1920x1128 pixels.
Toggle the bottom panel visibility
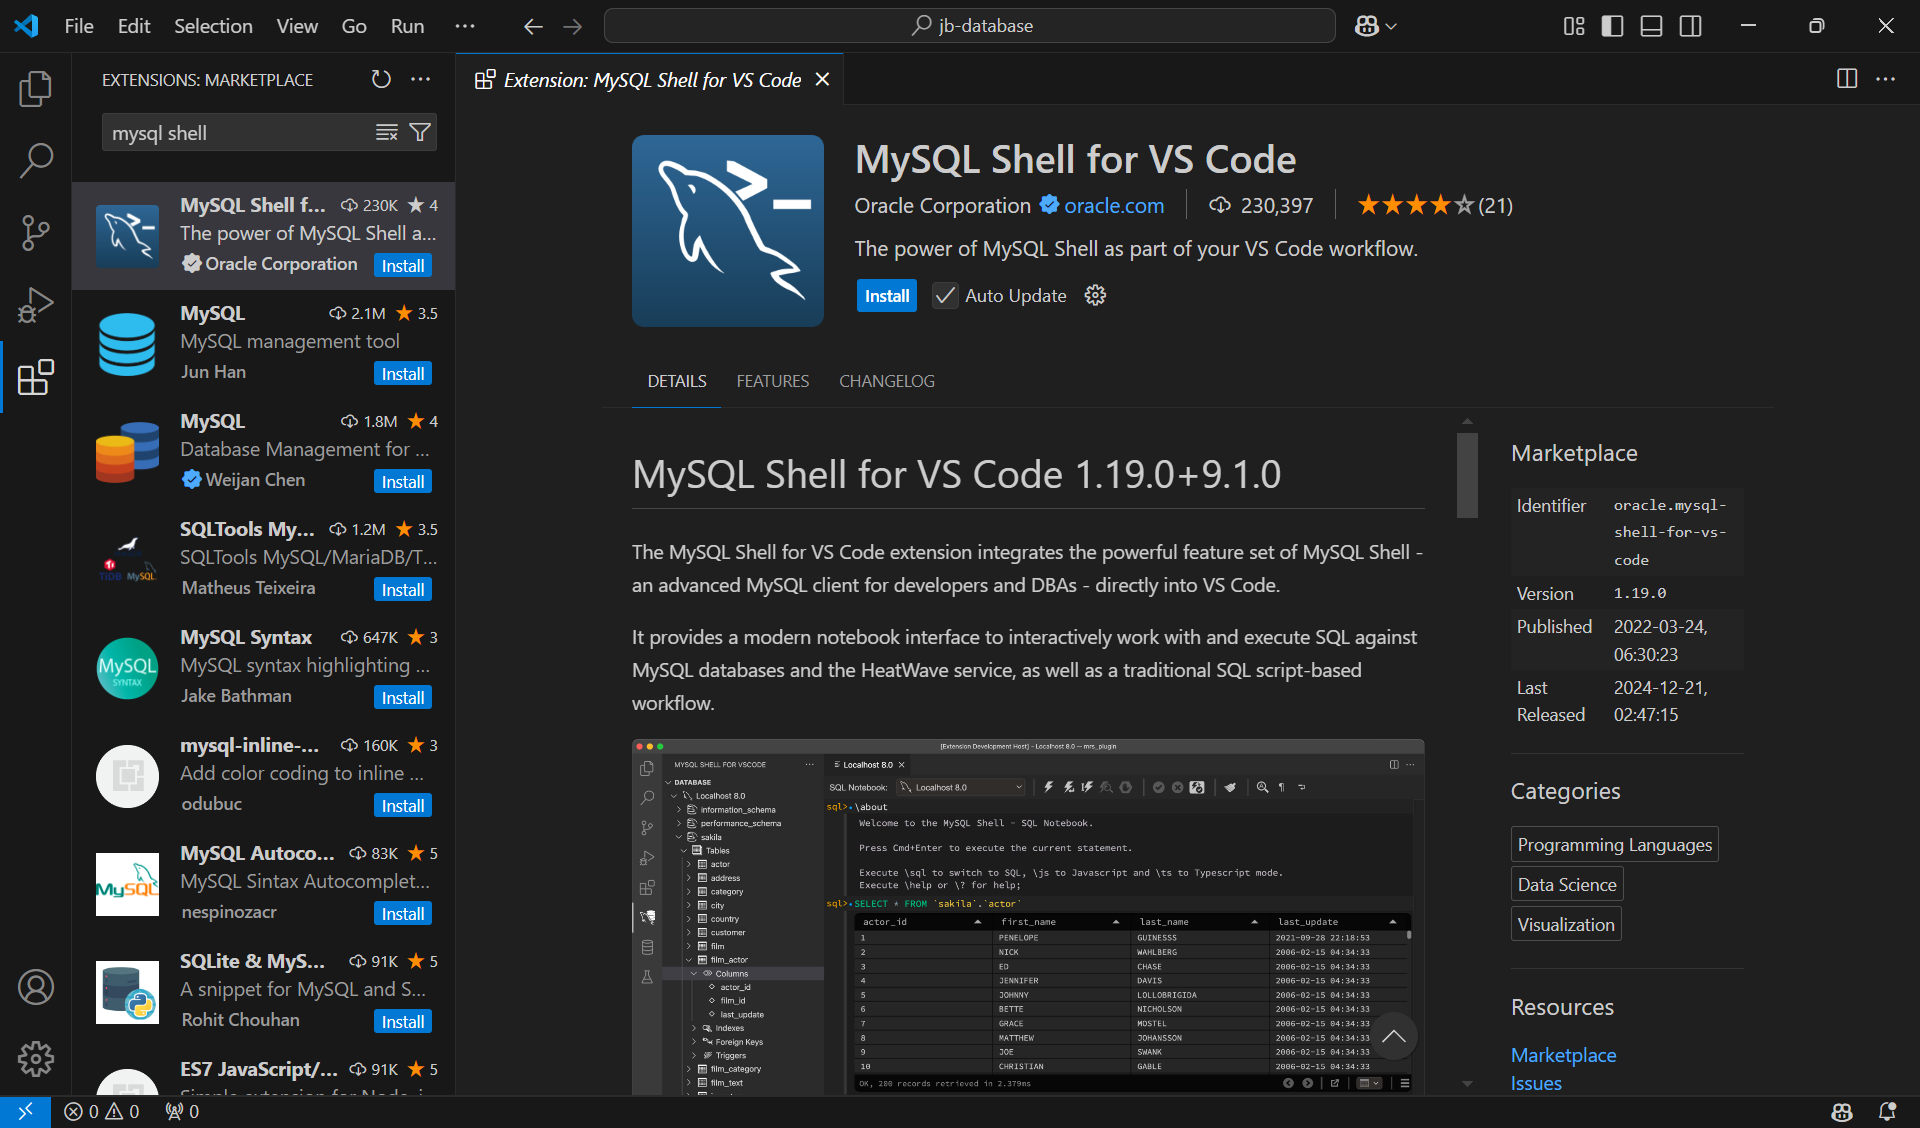[1650, 26]
